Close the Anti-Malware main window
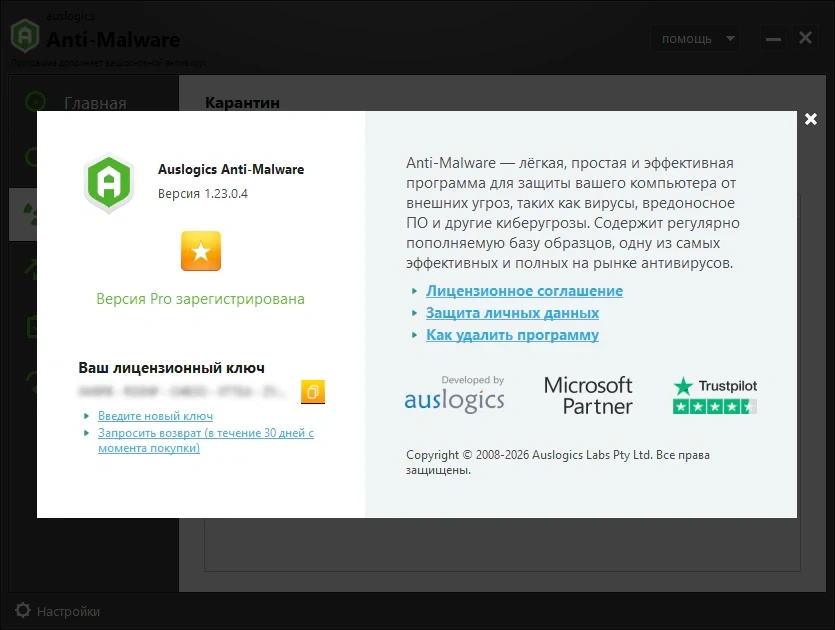Image resolution: width=835 pixels, height=630 pixels. 805,38
